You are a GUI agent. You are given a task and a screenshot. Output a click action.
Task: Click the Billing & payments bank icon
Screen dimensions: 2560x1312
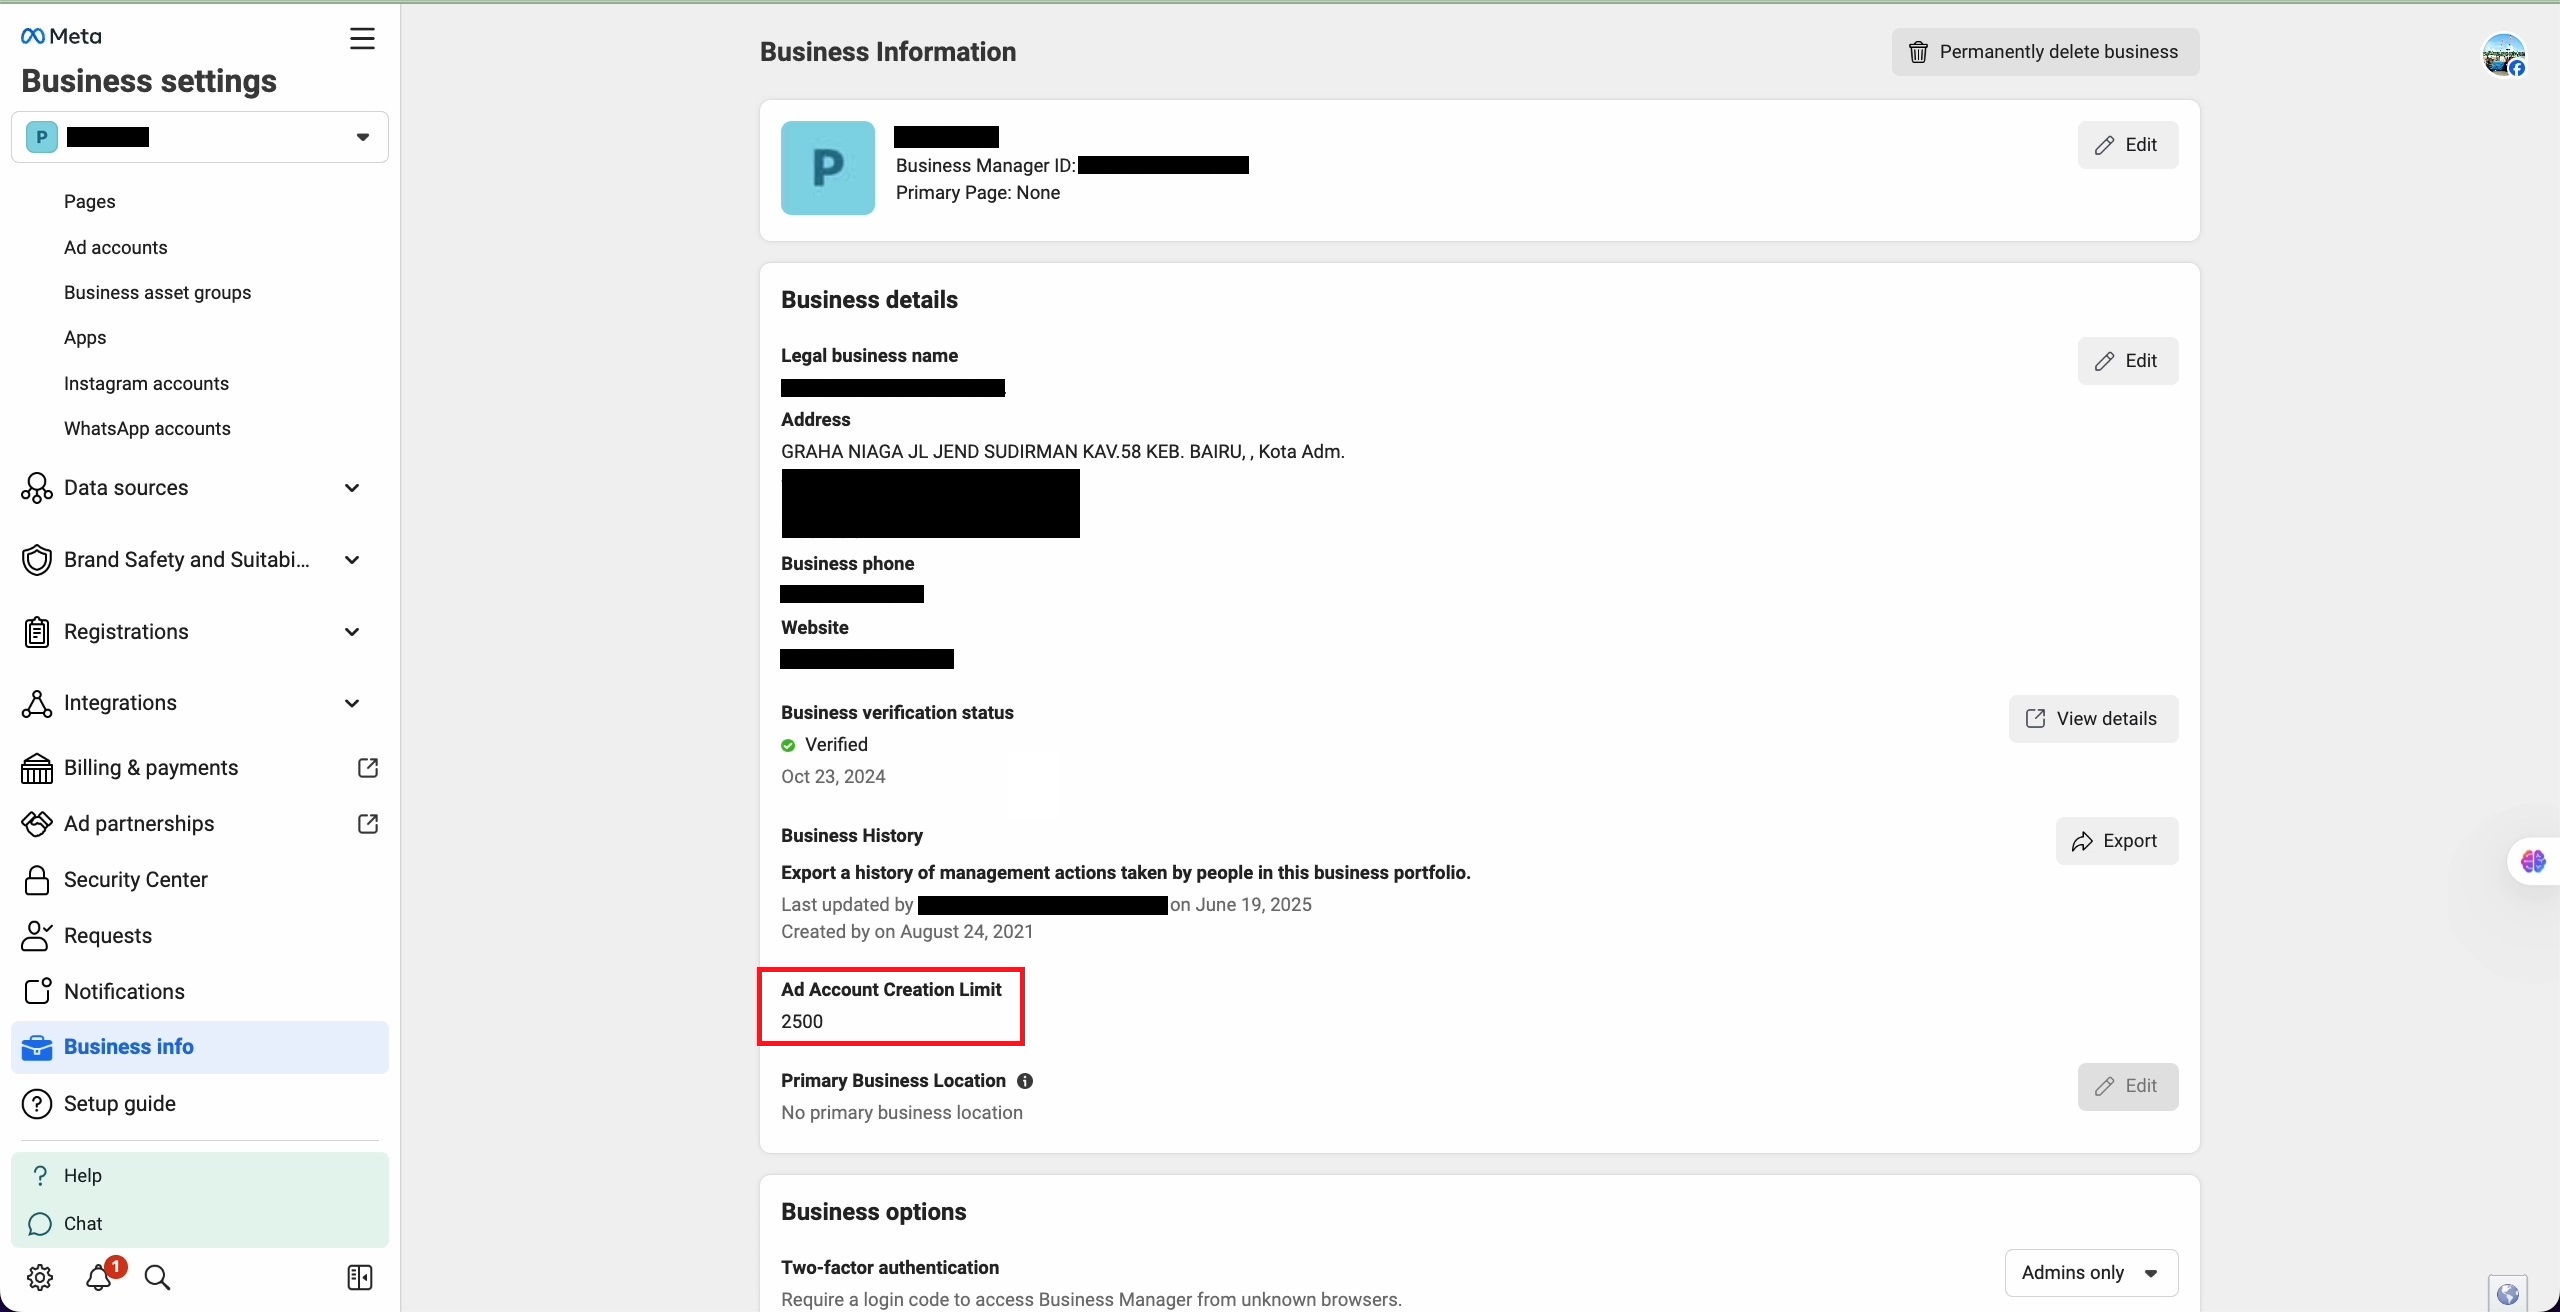(x=37, y=768)
